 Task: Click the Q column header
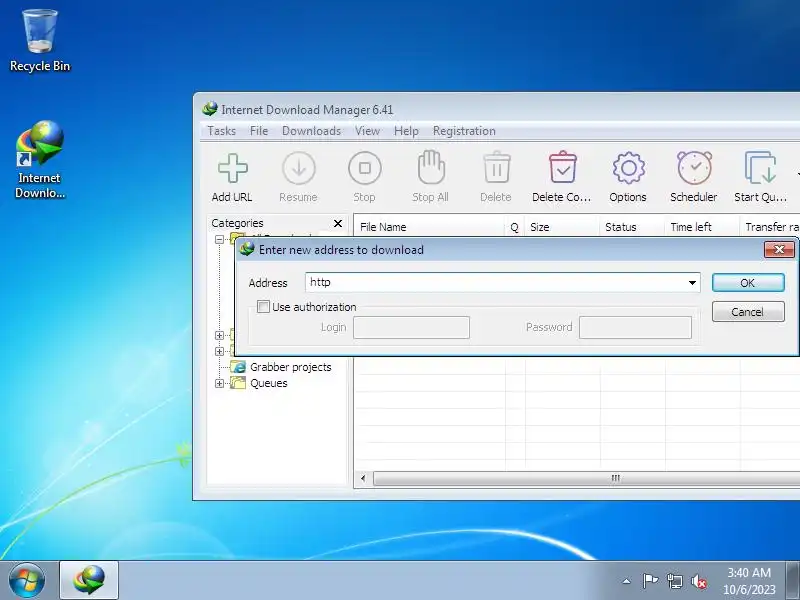[515, 227]
